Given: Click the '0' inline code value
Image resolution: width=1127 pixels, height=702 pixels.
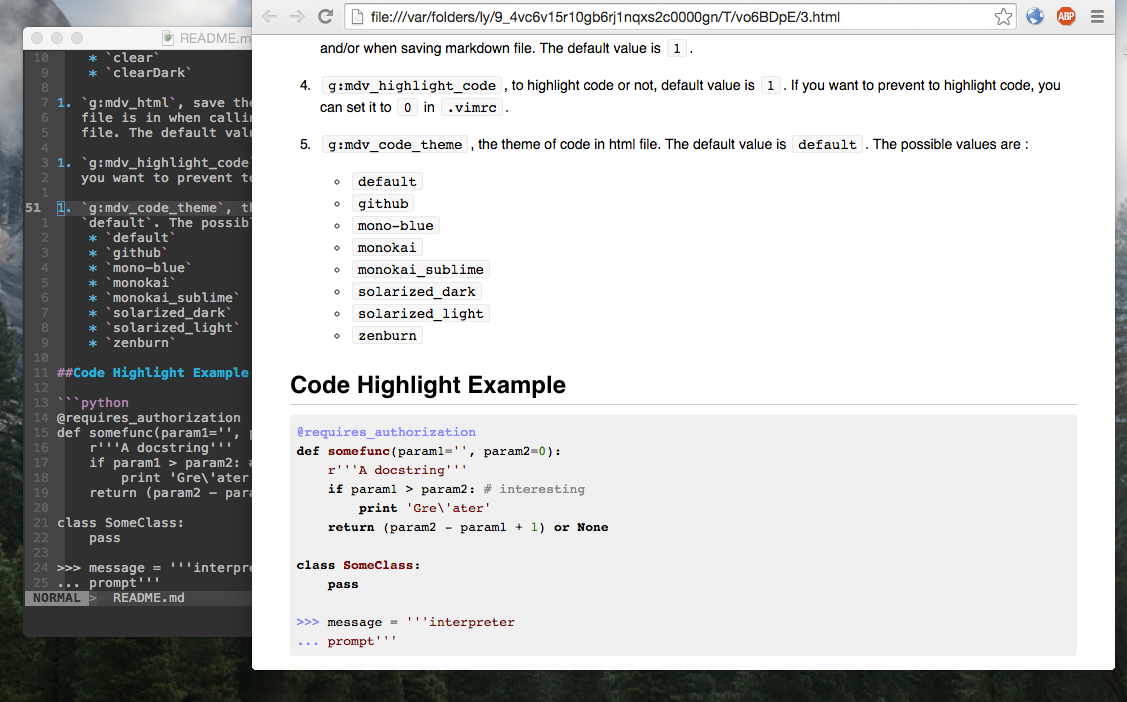Looking at the screenshot, I should click(x=407, y=108).
